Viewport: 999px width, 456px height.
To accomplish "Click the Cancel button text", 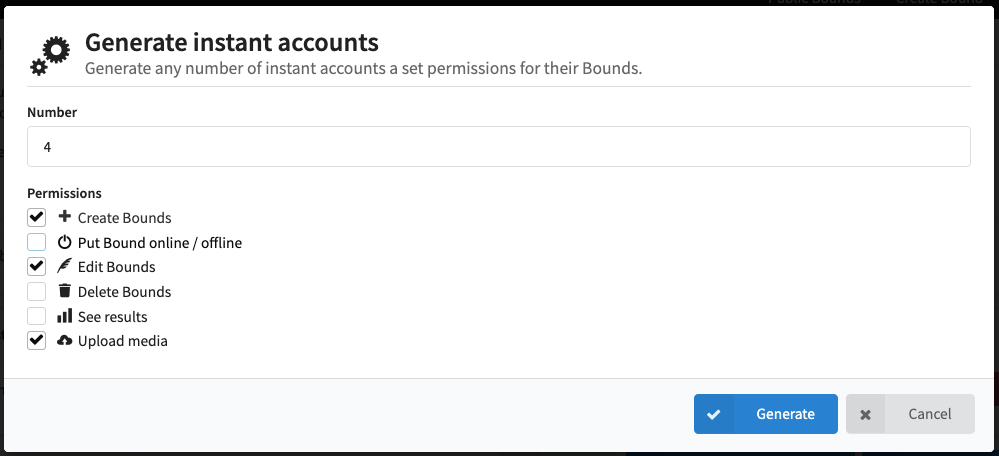I will click(x=930, y=414).
